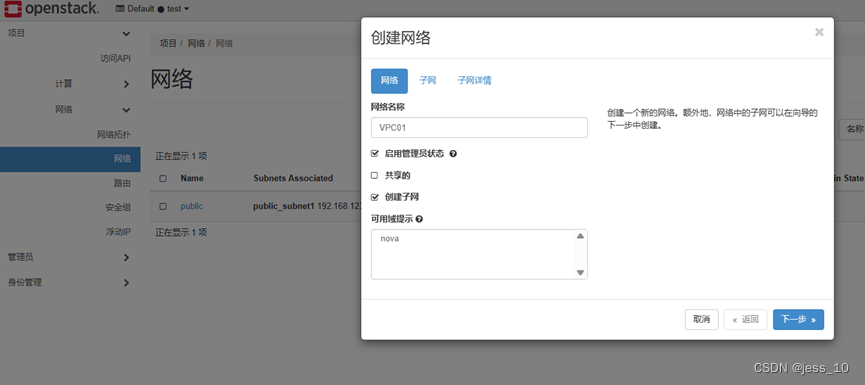
Task: Select nova in 可用域提示 list
Action: point(389,239)
